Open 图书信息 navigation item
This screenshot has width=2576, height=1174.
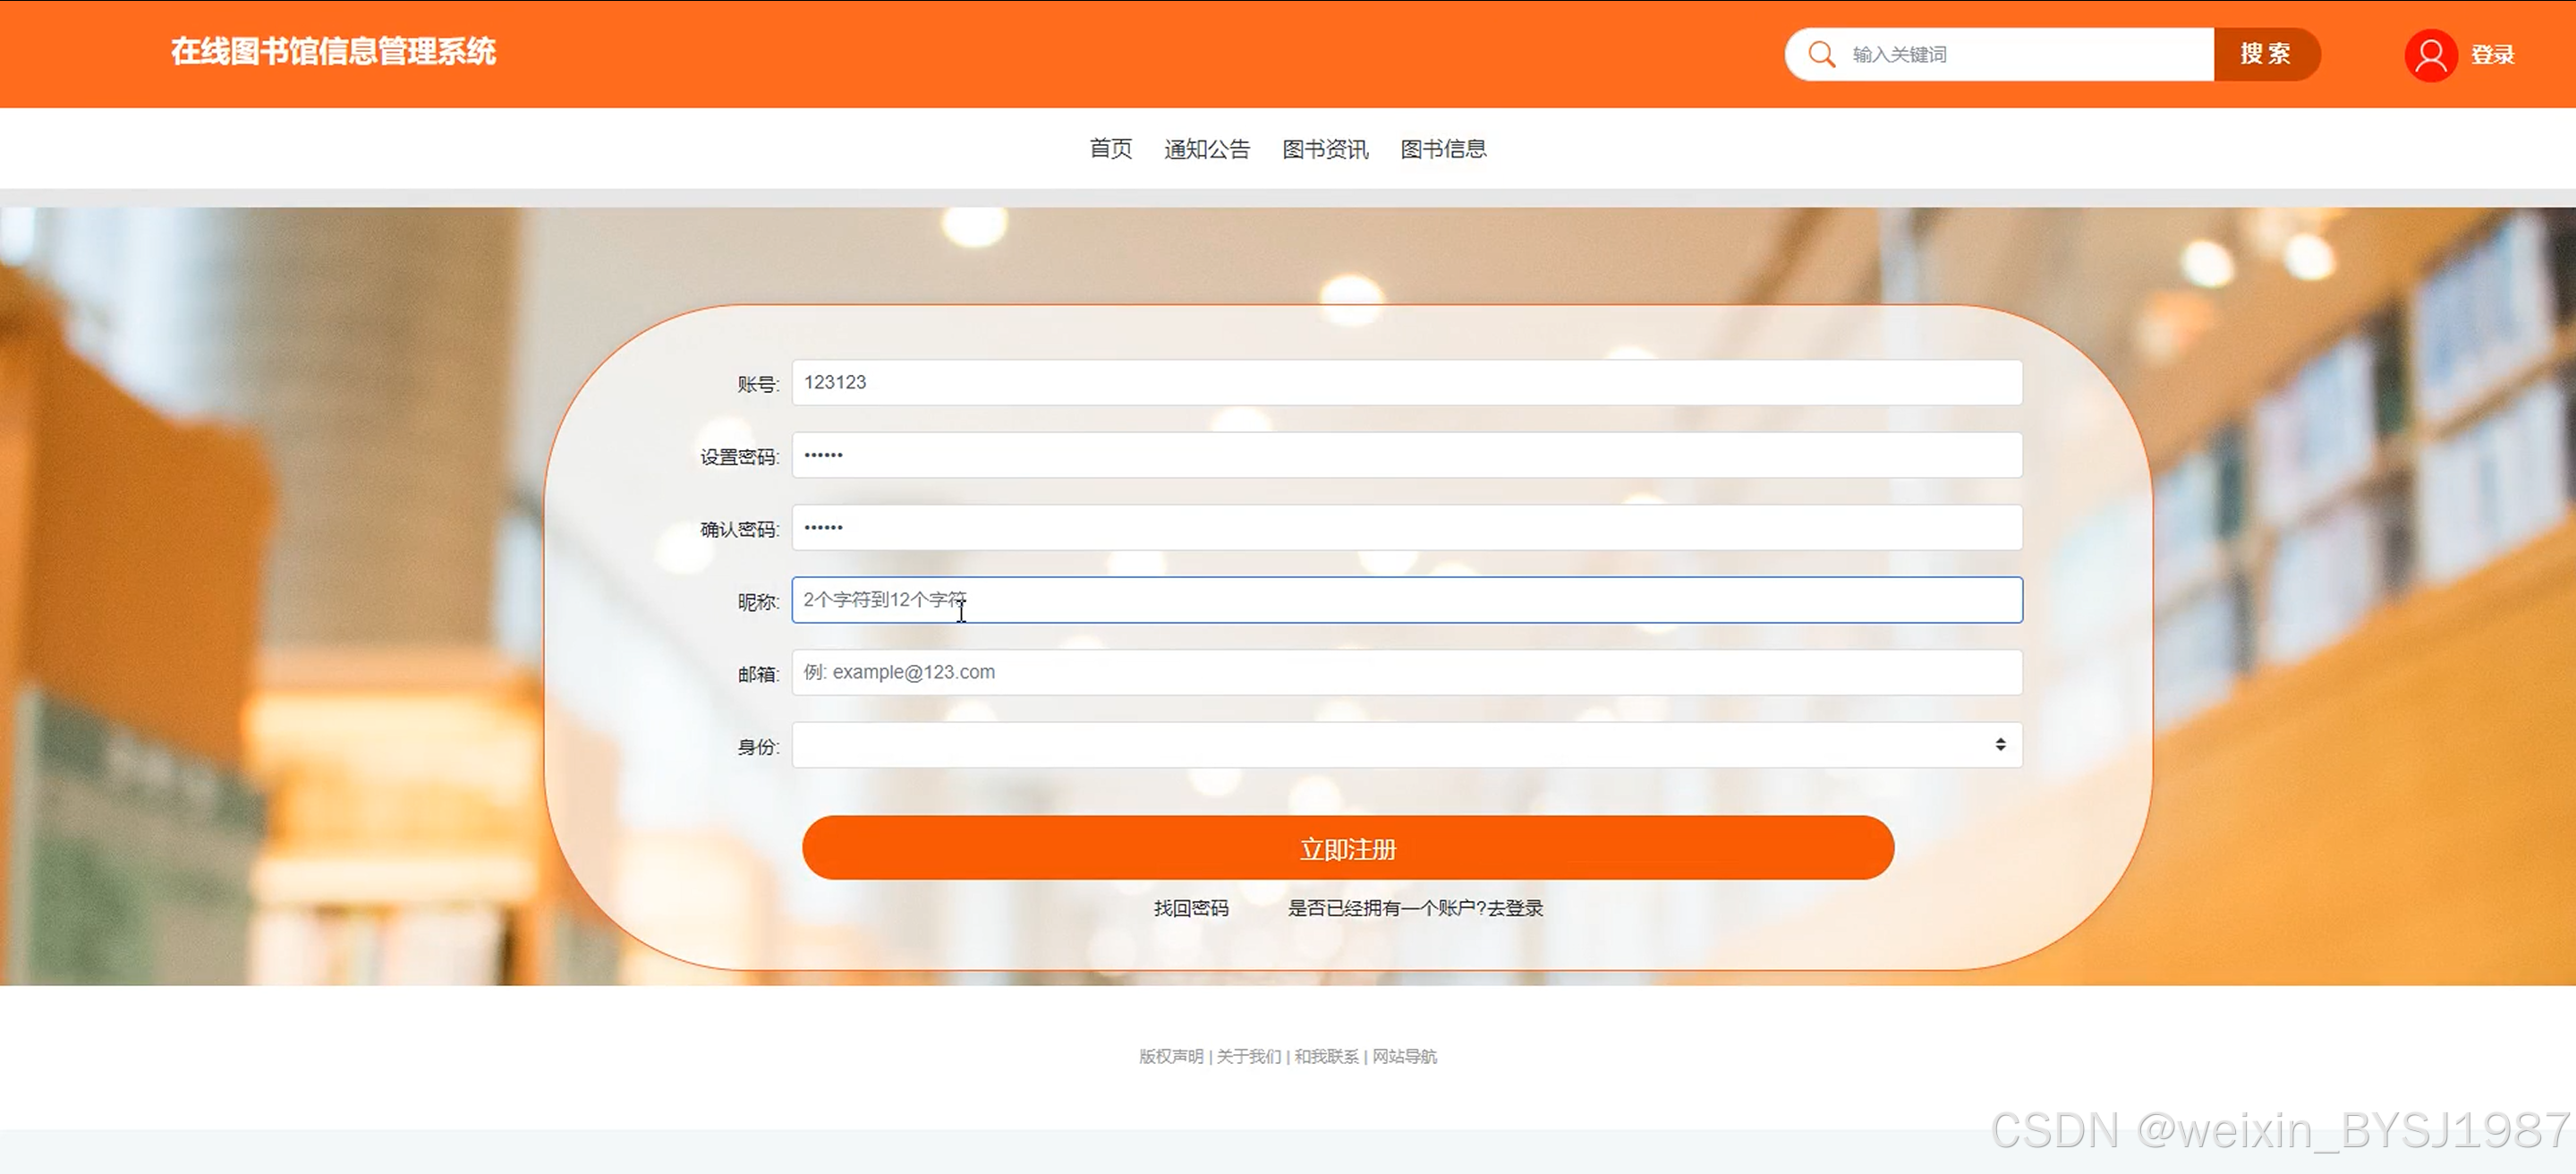[x=1443, y=149]
